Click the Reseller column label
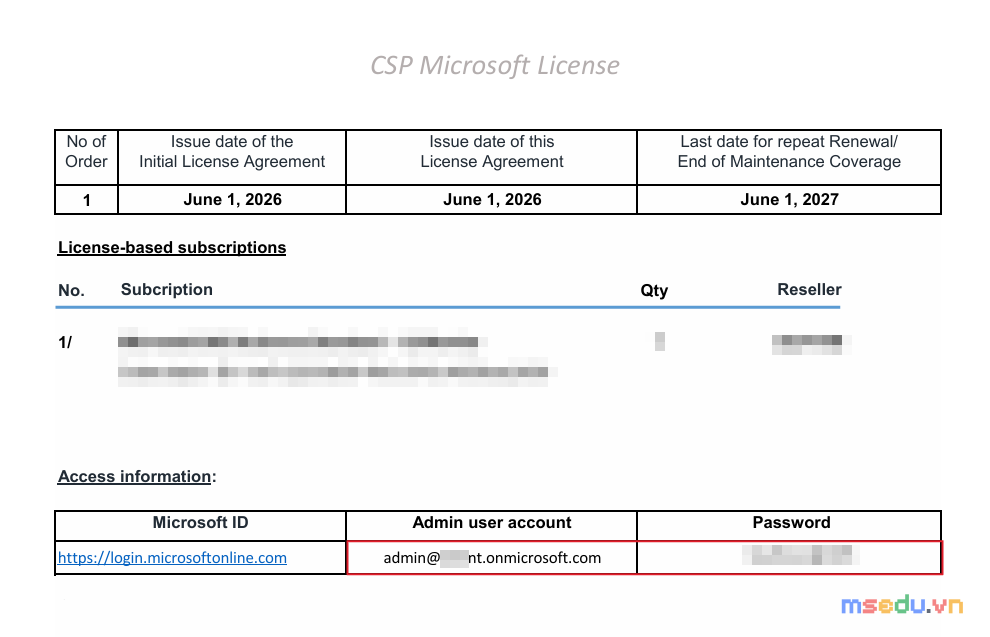The width and height of the screenshot is (990, 637). (x=809, y=290)
